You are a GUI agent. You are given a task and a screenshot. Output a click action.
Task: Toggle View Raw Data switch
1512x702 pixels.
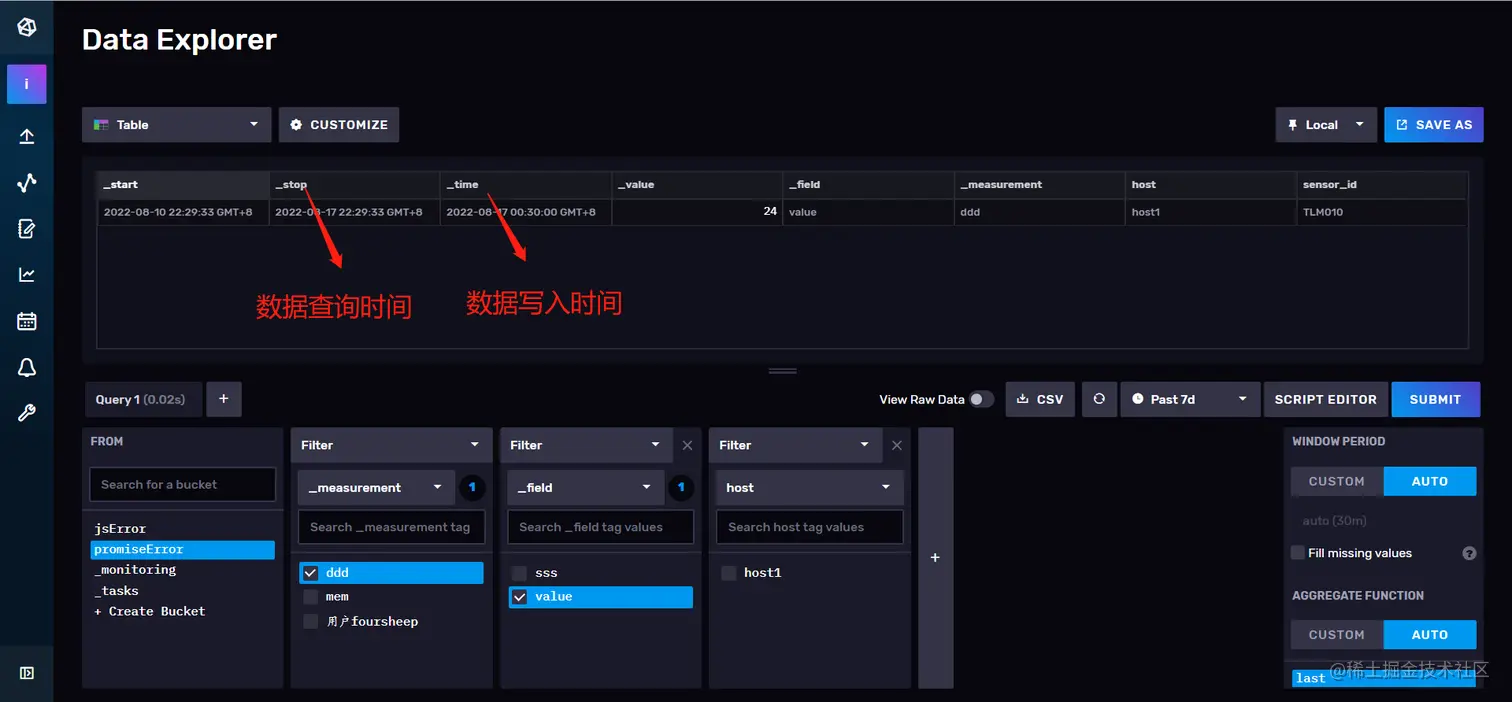pyautogui.click(x=982, y=399)
